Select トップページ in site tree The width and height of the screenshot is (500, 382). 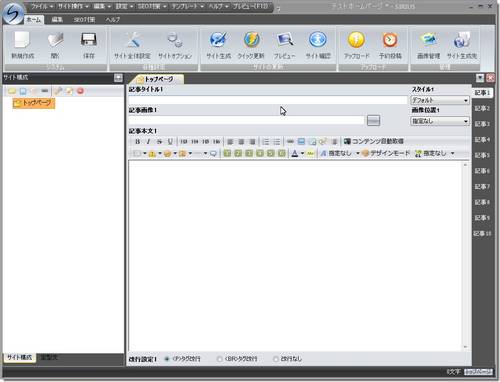click(x=34, y=103)
